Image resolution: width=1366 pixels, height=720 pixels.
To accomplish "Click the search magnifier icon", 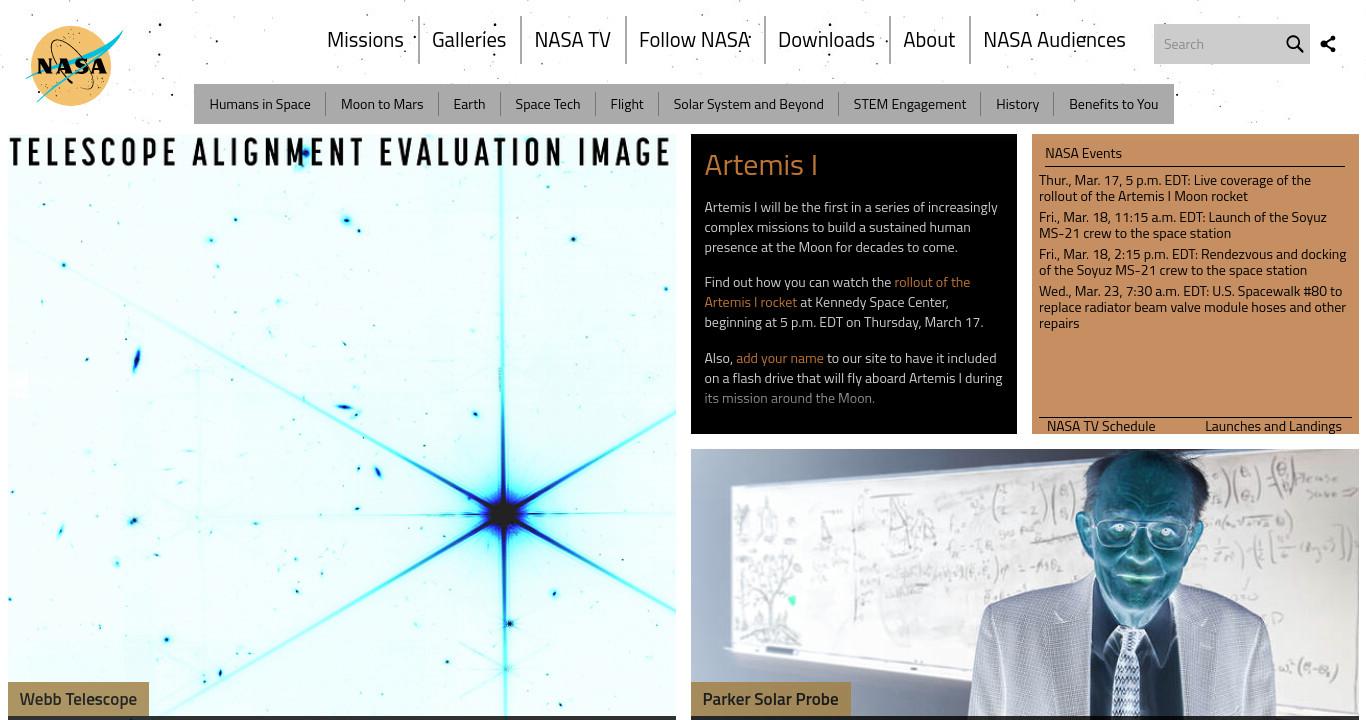I will (1294, 44).
